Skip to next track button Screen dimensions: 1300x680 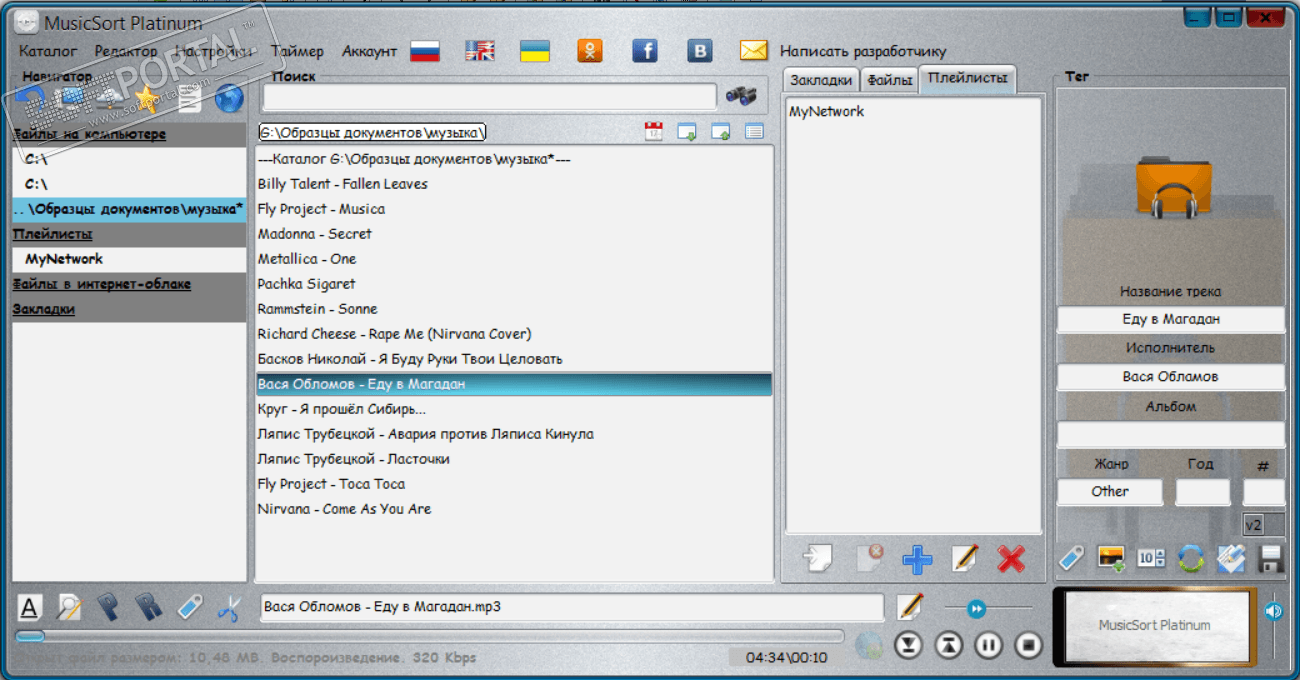(x=908, y=645)
